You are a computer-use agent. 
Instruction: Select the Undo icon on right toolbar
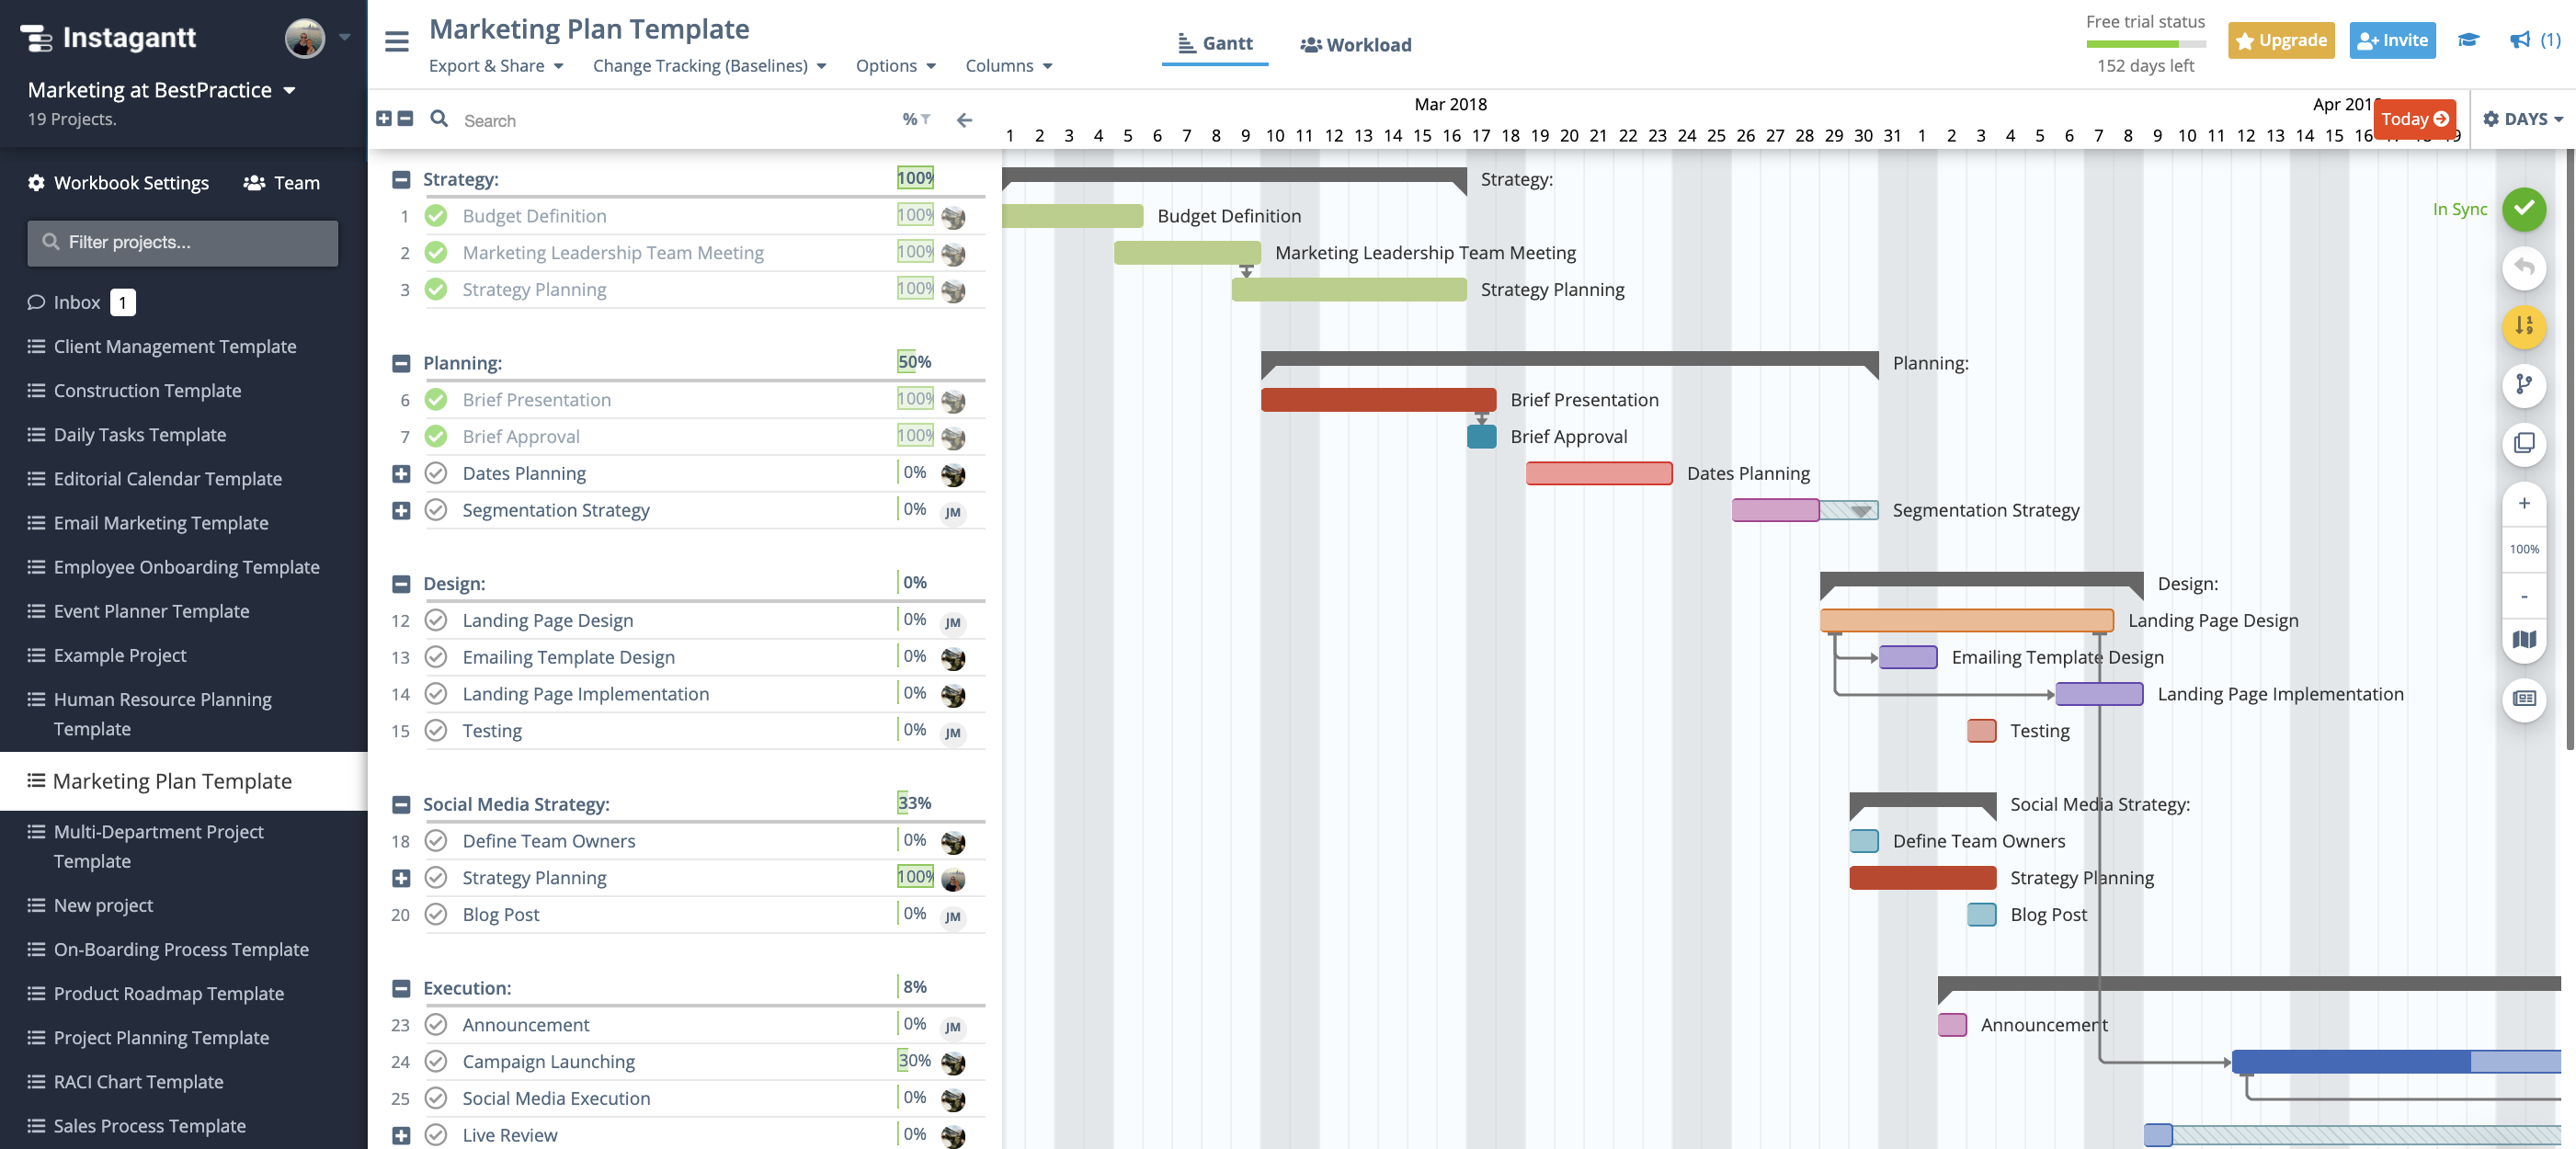pyautogui.click(x=2524, y=268)
